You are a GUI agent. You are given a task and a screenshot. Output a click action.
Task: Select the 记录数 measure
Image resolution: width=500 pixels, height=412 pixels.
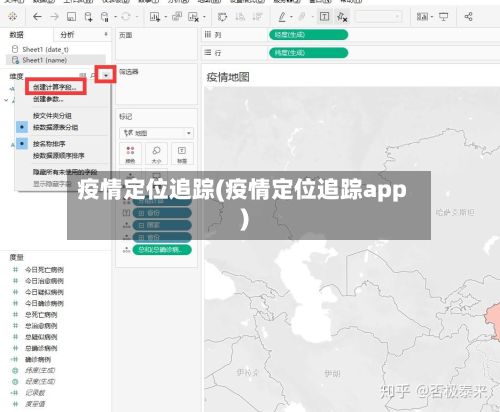pos(35,393)
